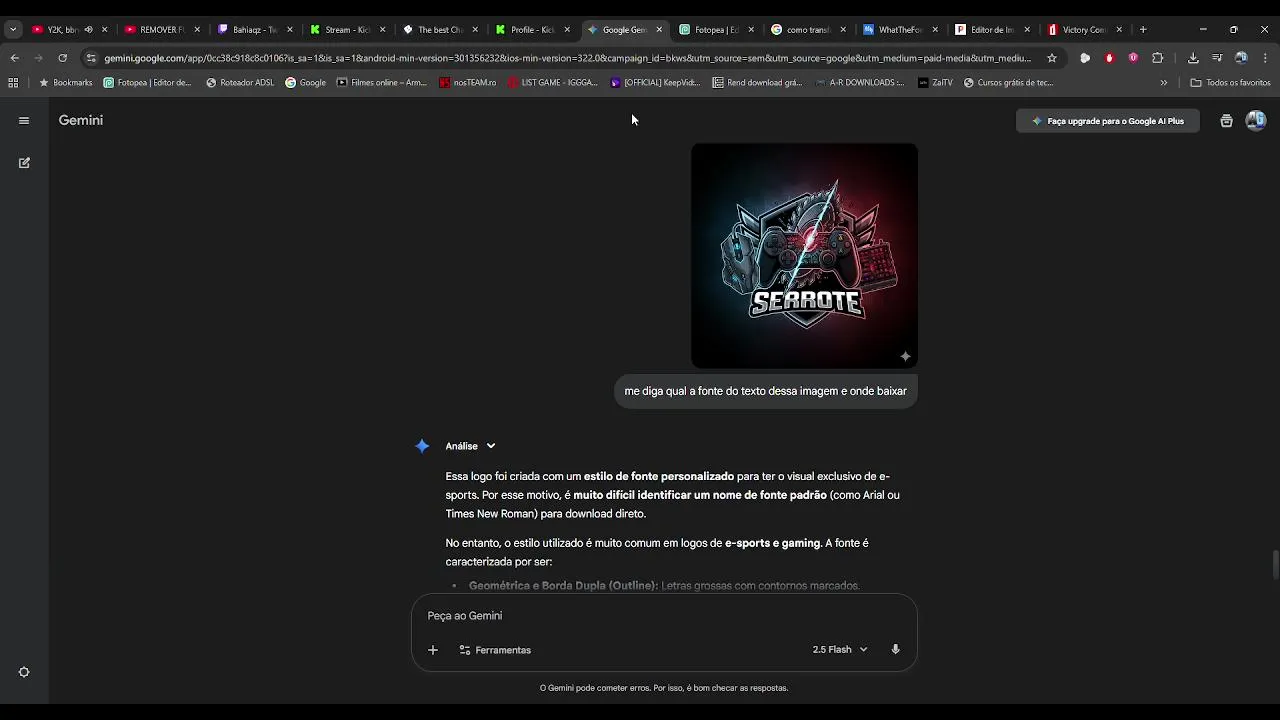Click the Gemini sparkle icon next to Análise

(x=422, y=446)
